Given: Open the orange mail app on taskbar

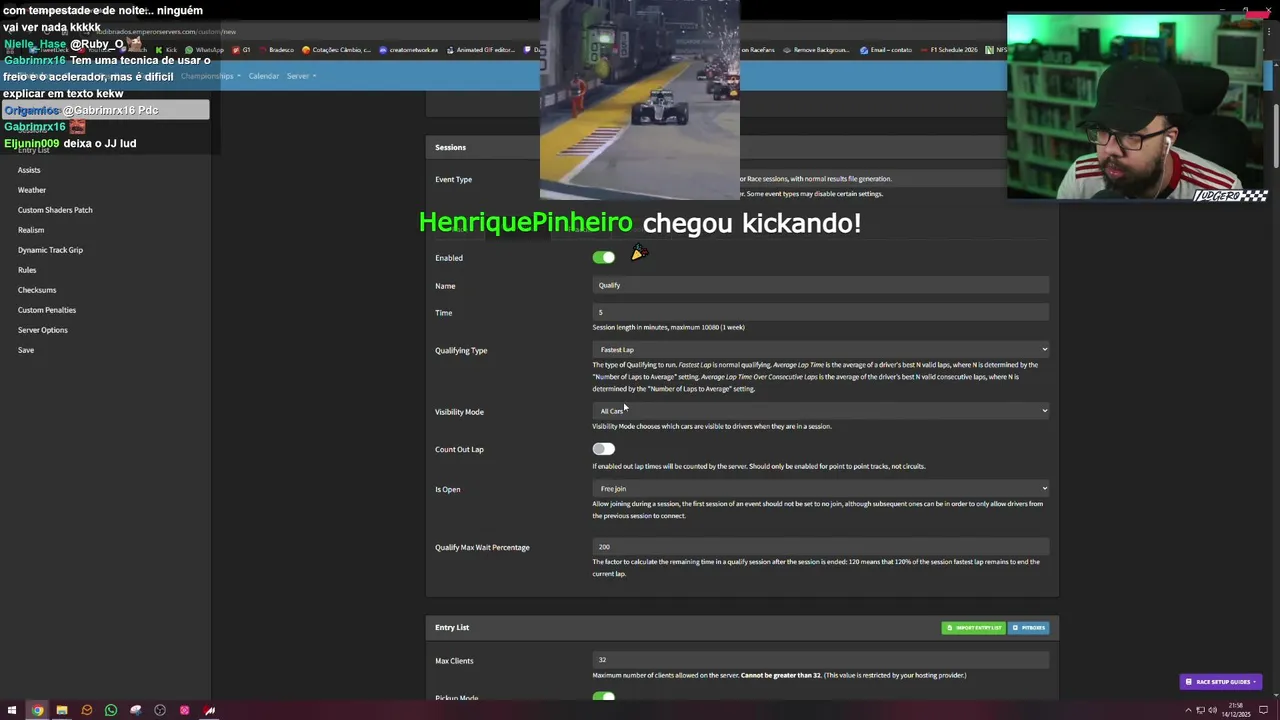Looking at the screenshot, I should (x=86, y=710).
